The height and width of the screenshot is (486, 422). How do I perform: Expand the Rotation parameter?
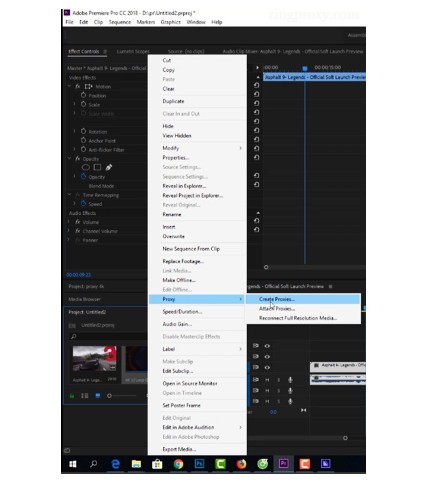pos(74,131)
